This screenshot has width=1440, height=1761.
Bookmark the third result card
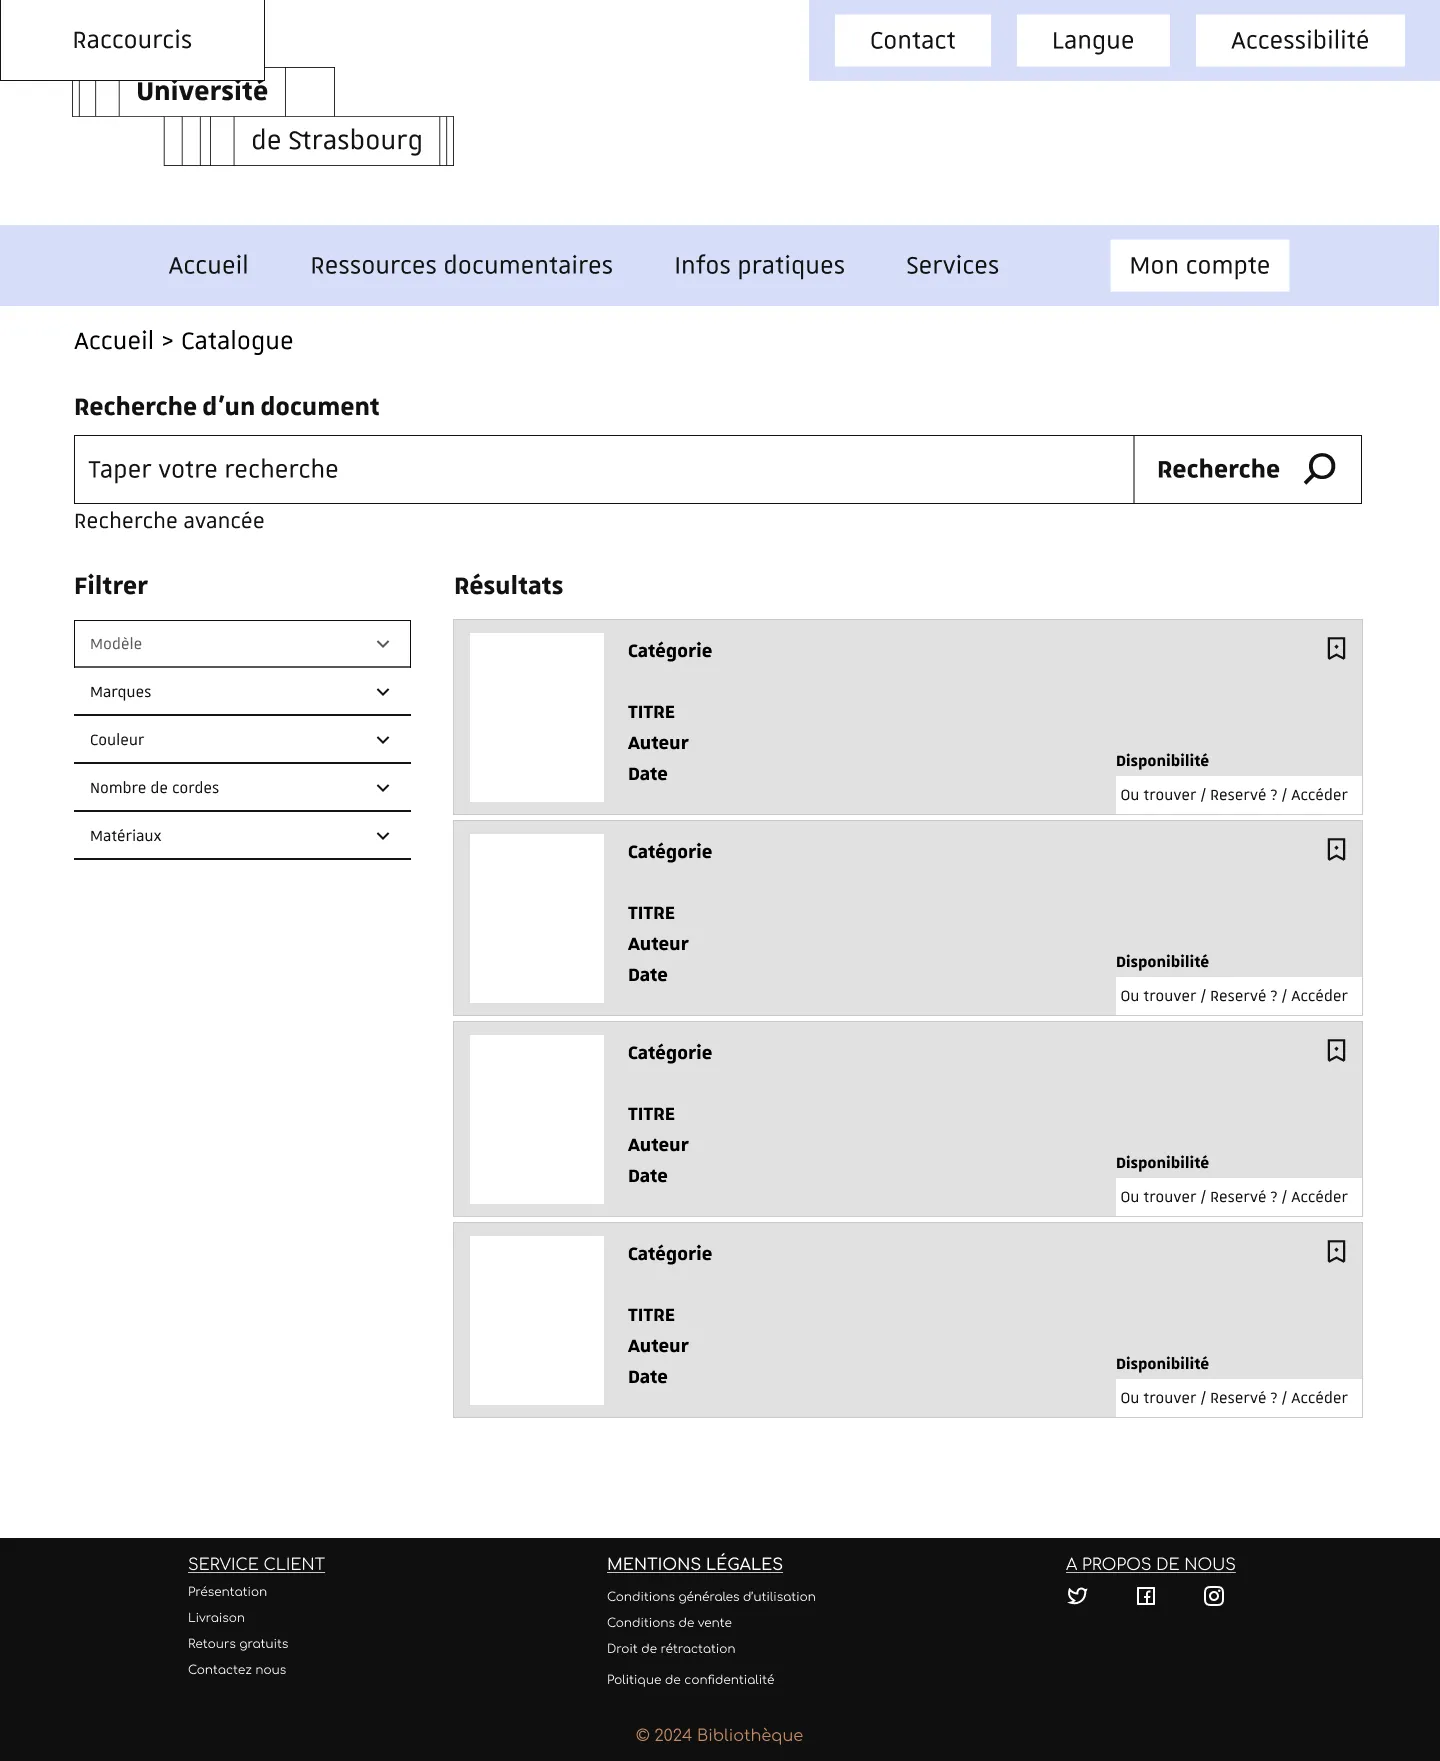(x=1336, y=1051)
